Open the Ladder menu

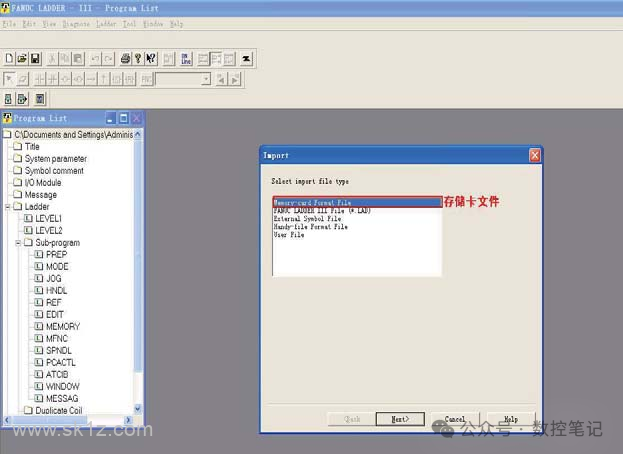(x=106, y=24)
